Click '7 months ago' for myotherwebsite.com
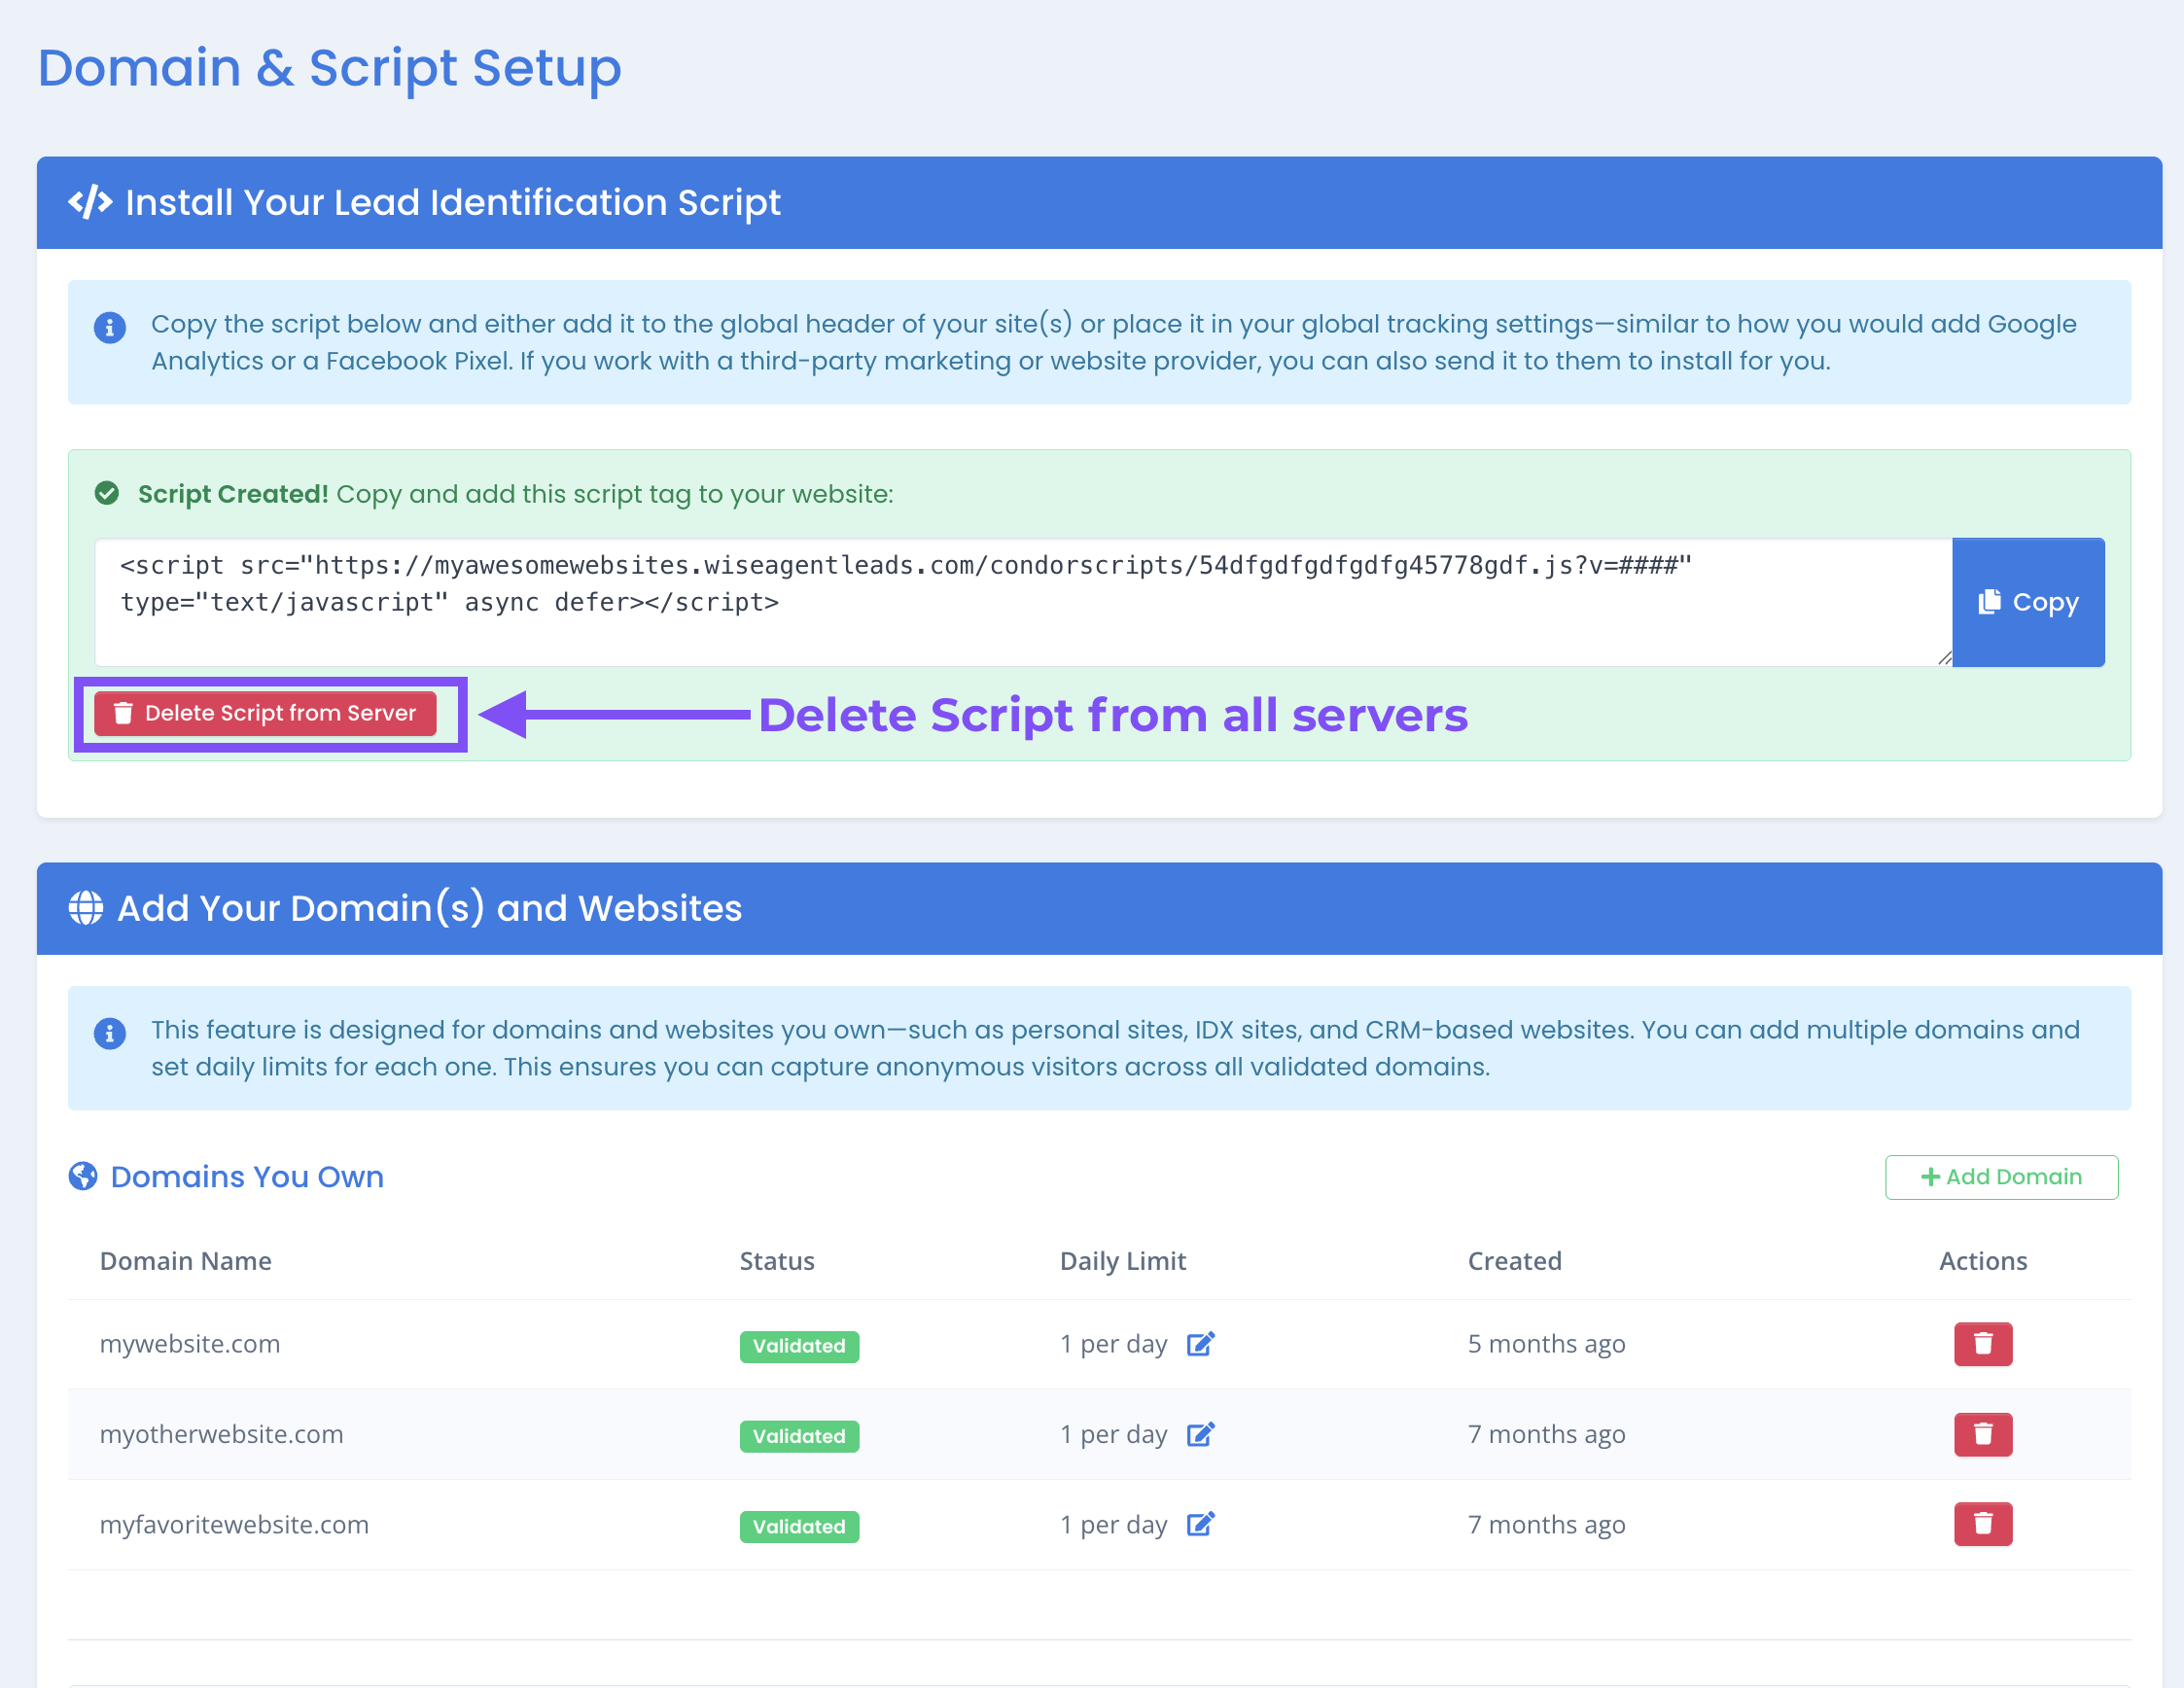2184x1688 pixels. pos(1546,1434)
